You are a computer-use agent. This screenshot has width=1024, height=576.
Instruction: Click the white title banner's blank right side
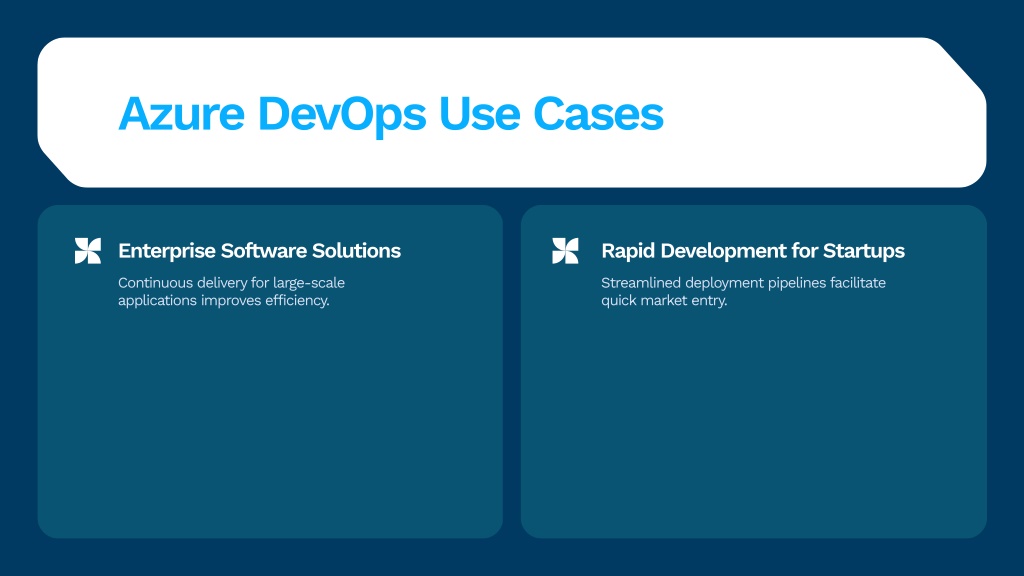coord(830,114)
